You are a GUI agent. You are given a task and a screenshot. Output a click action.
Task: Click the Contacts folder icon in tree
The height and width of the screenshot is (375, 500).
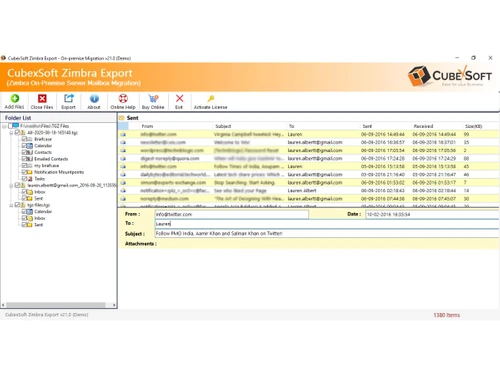(x=30, y=152)
